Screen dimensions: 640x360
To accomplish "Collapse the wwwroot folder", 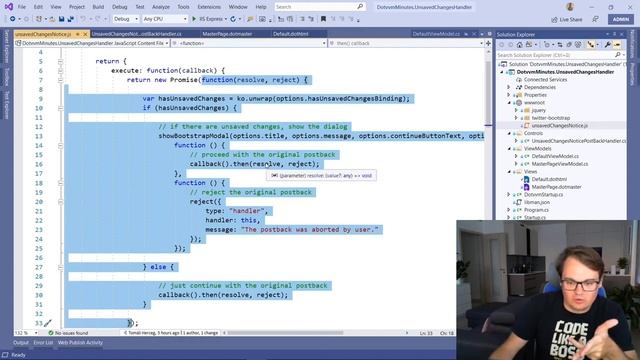I will pos(509,103).
